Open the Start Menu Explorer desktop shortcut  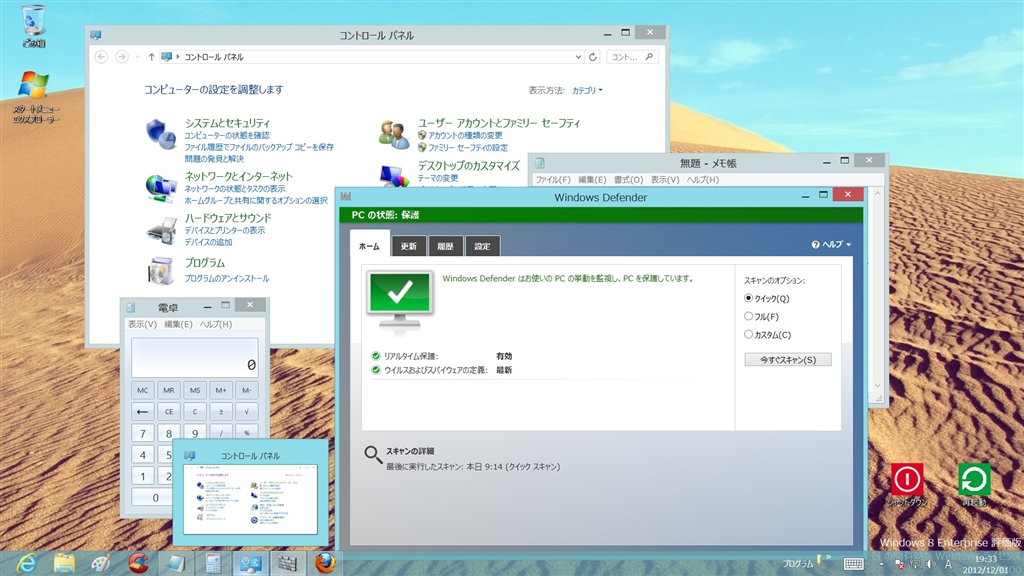pyautogui.click(x=34, y=97)
